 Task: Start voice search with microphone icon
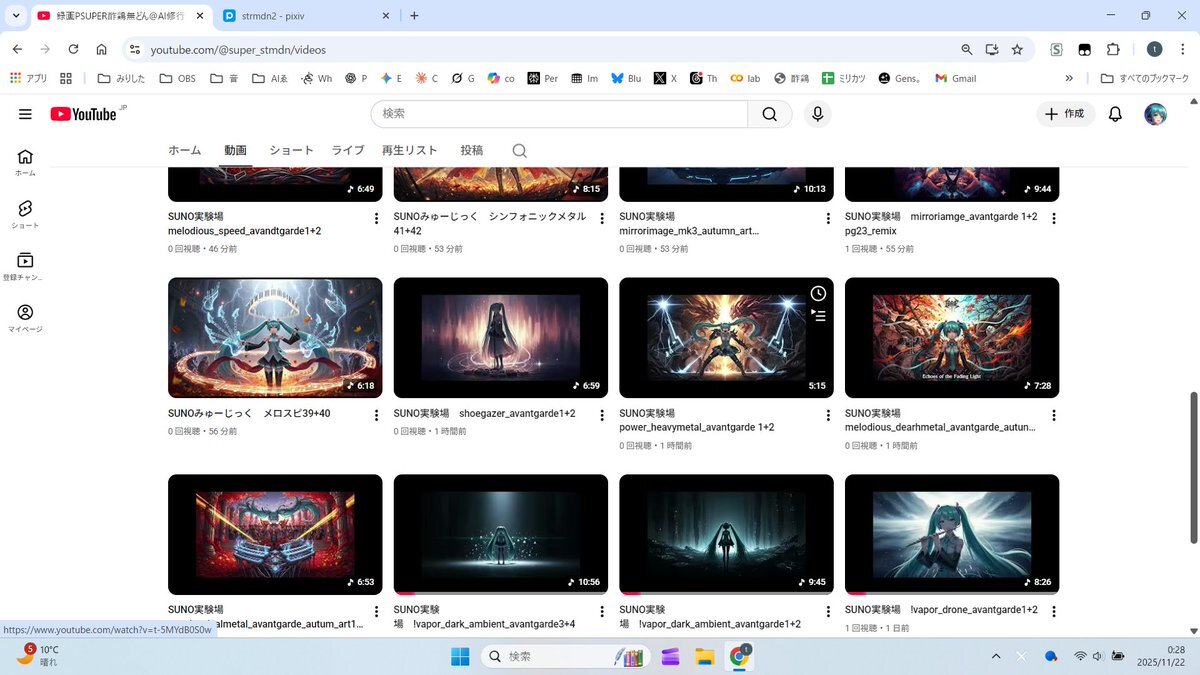pyautogui.click(x=818, y=114)
